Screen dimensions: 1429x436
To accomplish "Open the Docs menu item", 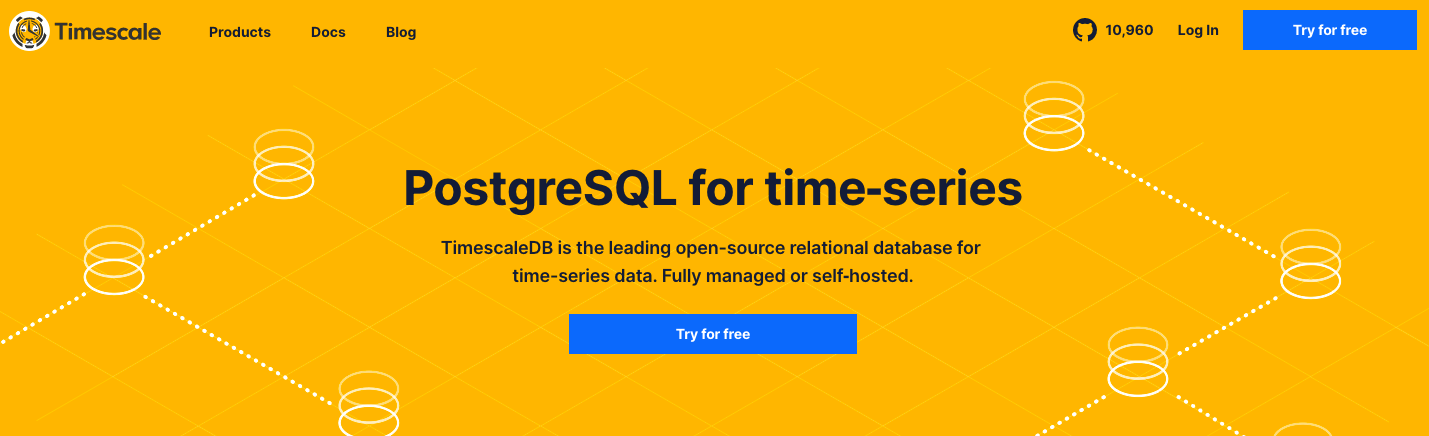I will tap(328, 32).
